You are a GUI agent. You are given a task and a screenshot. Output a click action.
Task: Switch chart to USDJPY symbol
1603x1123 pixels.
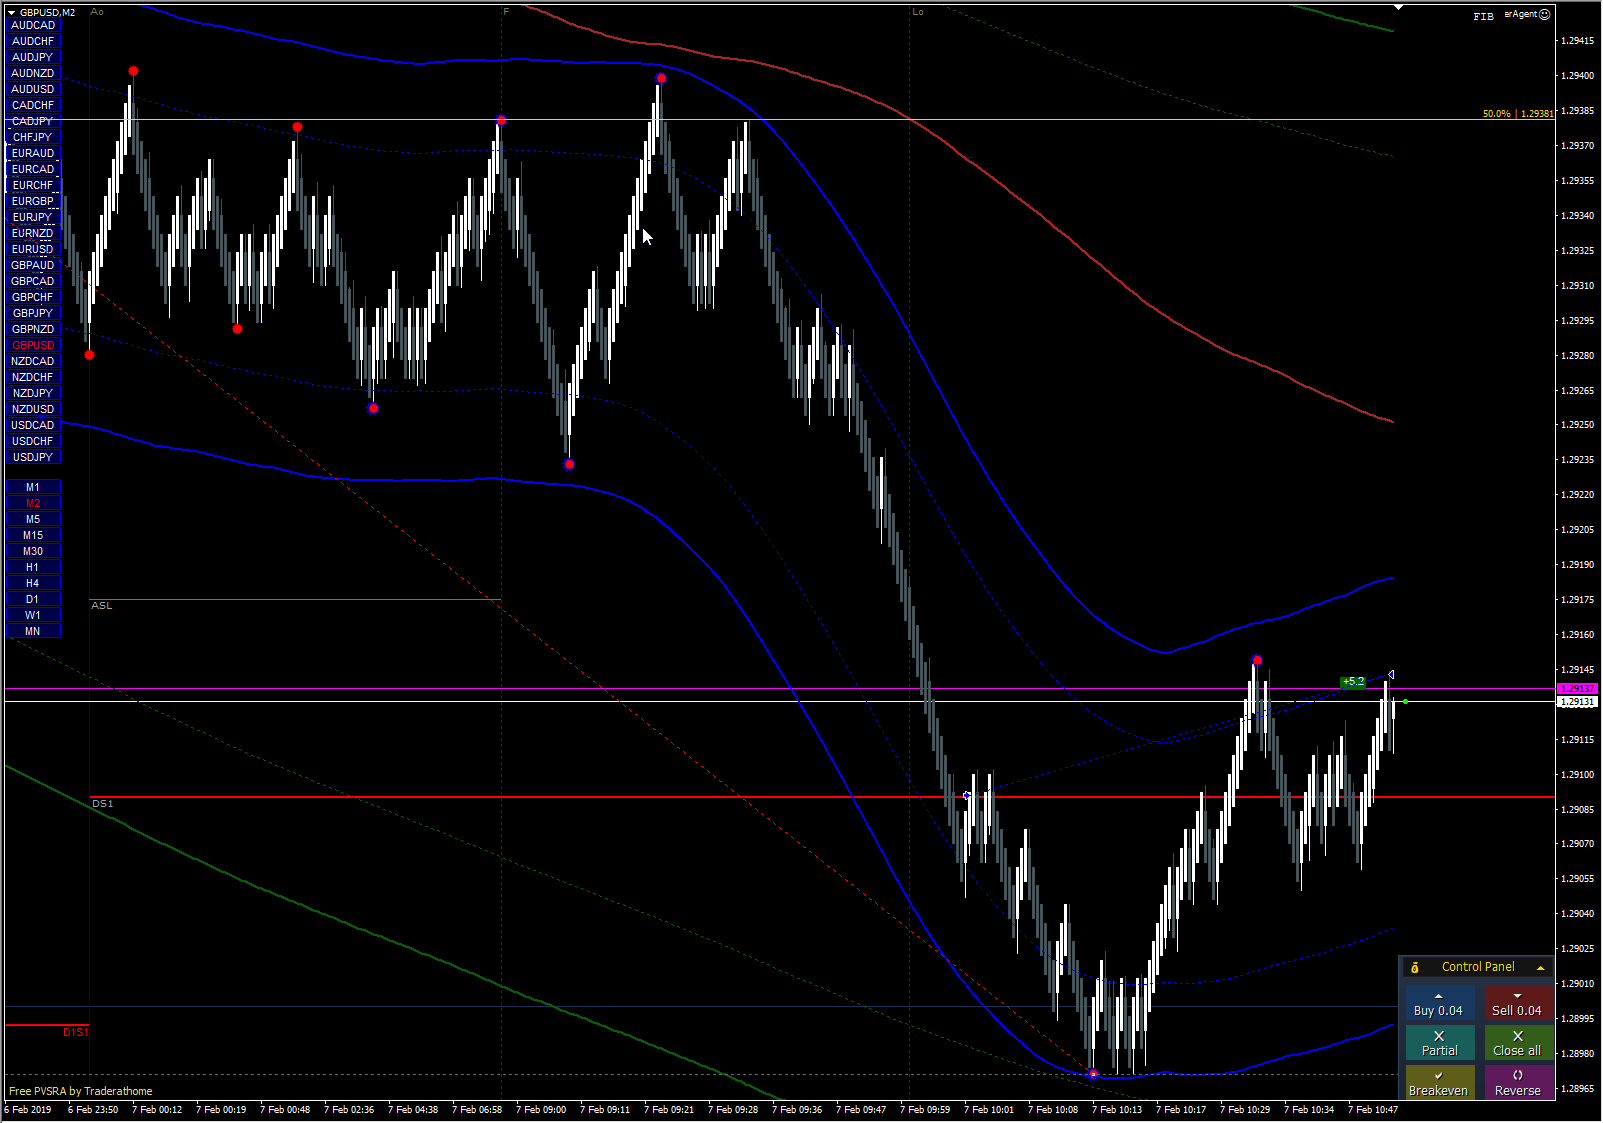(x=33, y=457)
